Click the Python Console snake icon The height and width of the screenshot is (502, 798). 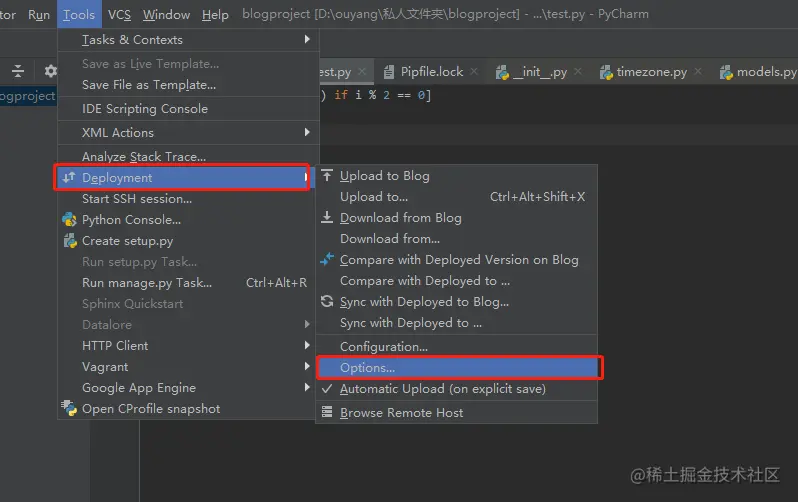click(69, 219)
